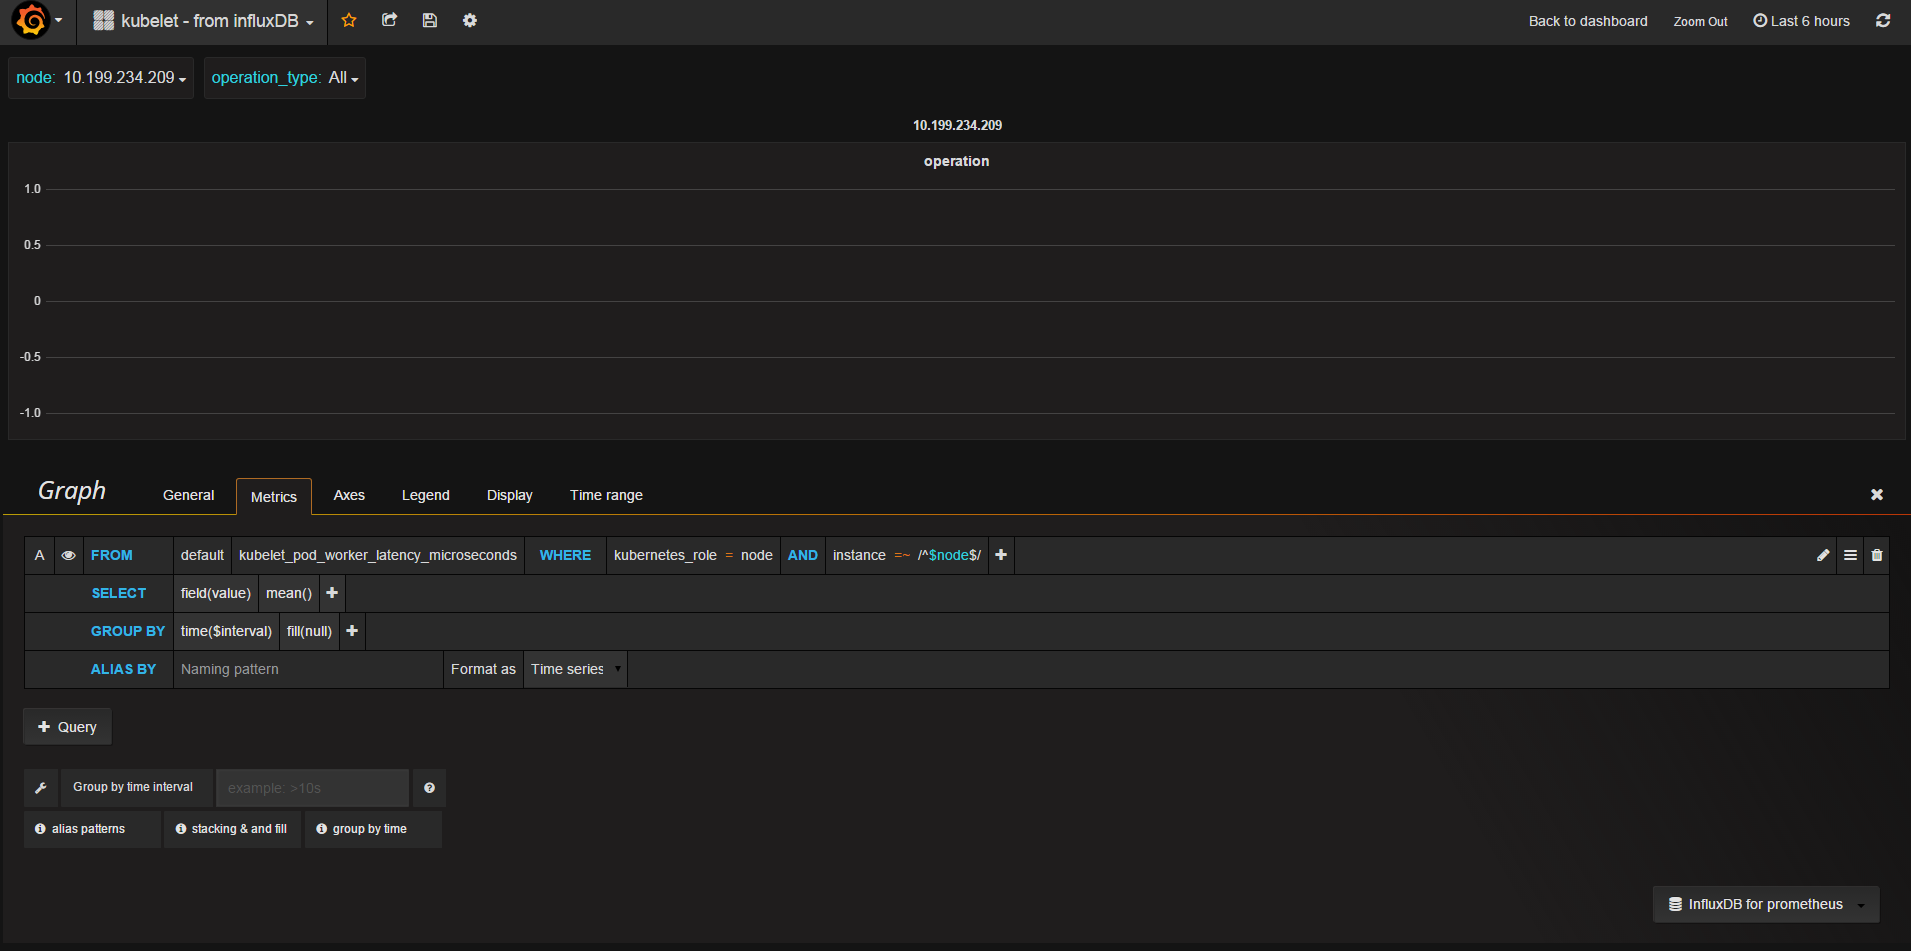Viewport: 1911px width, 951px height.
Task: Click the AND condition operator
Action: 802,555
